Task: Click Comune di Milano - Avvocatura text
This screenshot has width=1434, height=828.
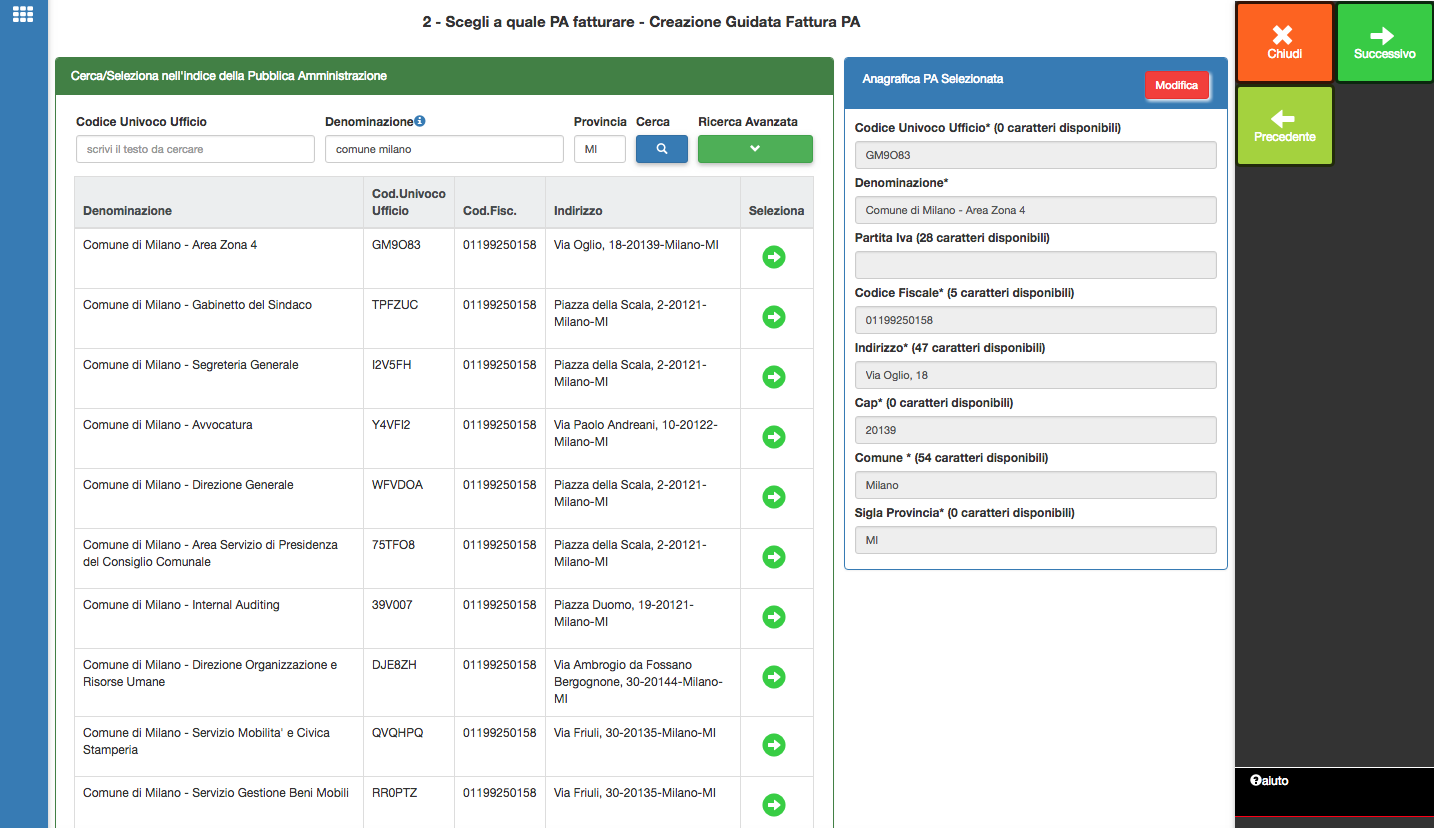Action: (x=168, y=425)
